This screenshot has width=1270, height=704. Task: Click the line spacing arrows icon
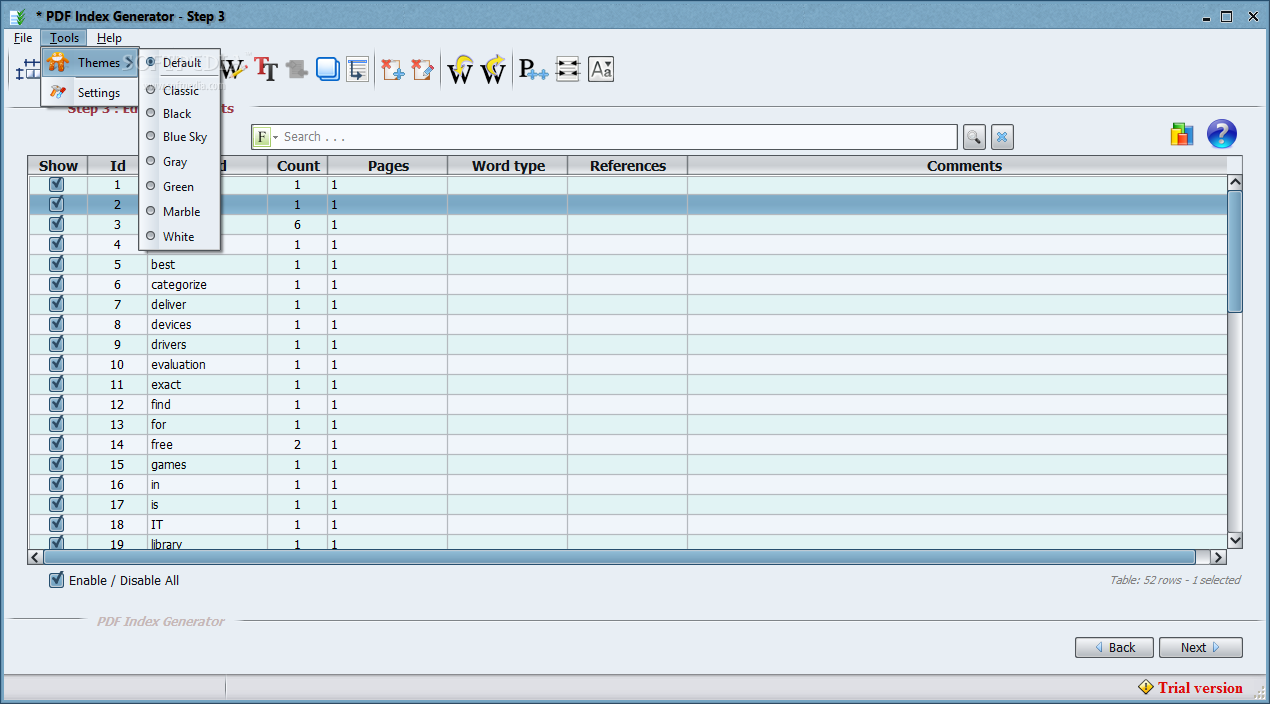tap(568, 69)
